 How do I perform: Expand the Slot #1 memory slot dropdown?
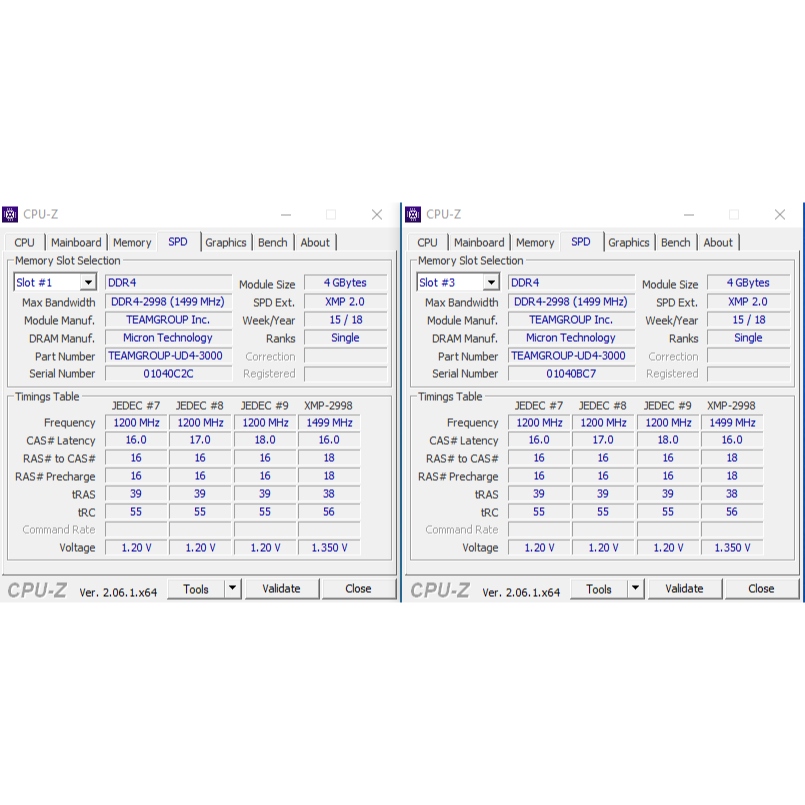87,283
